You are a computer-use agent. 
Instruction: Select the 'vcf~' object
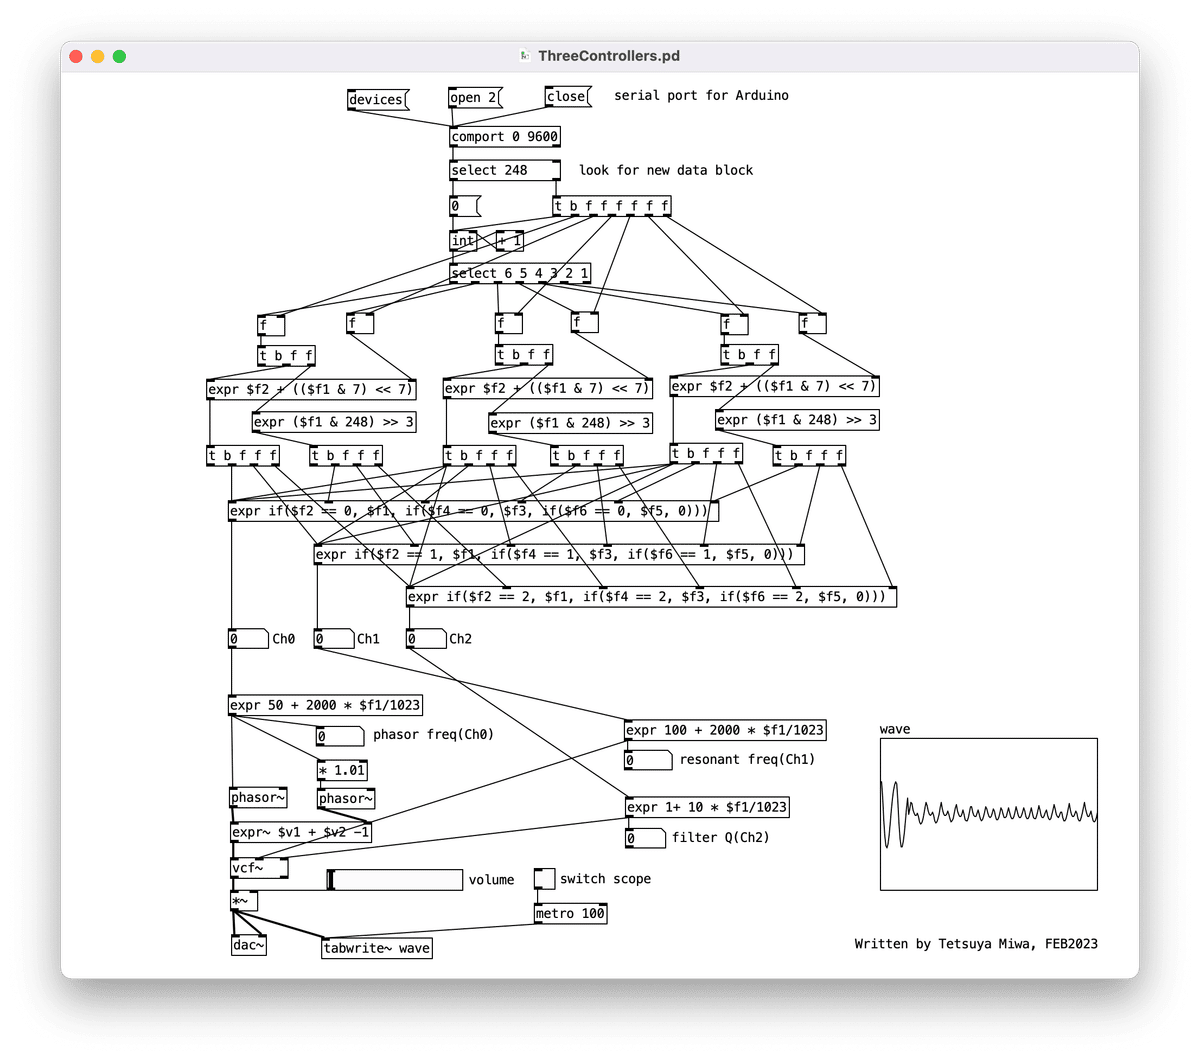[x=259, y=868]
